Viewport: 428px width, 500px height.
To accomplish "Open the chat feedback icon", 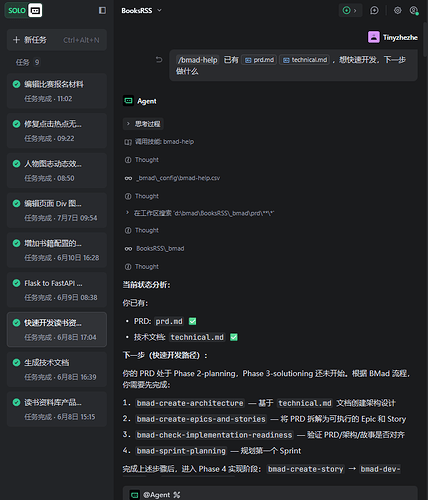I will click(374, 11).
